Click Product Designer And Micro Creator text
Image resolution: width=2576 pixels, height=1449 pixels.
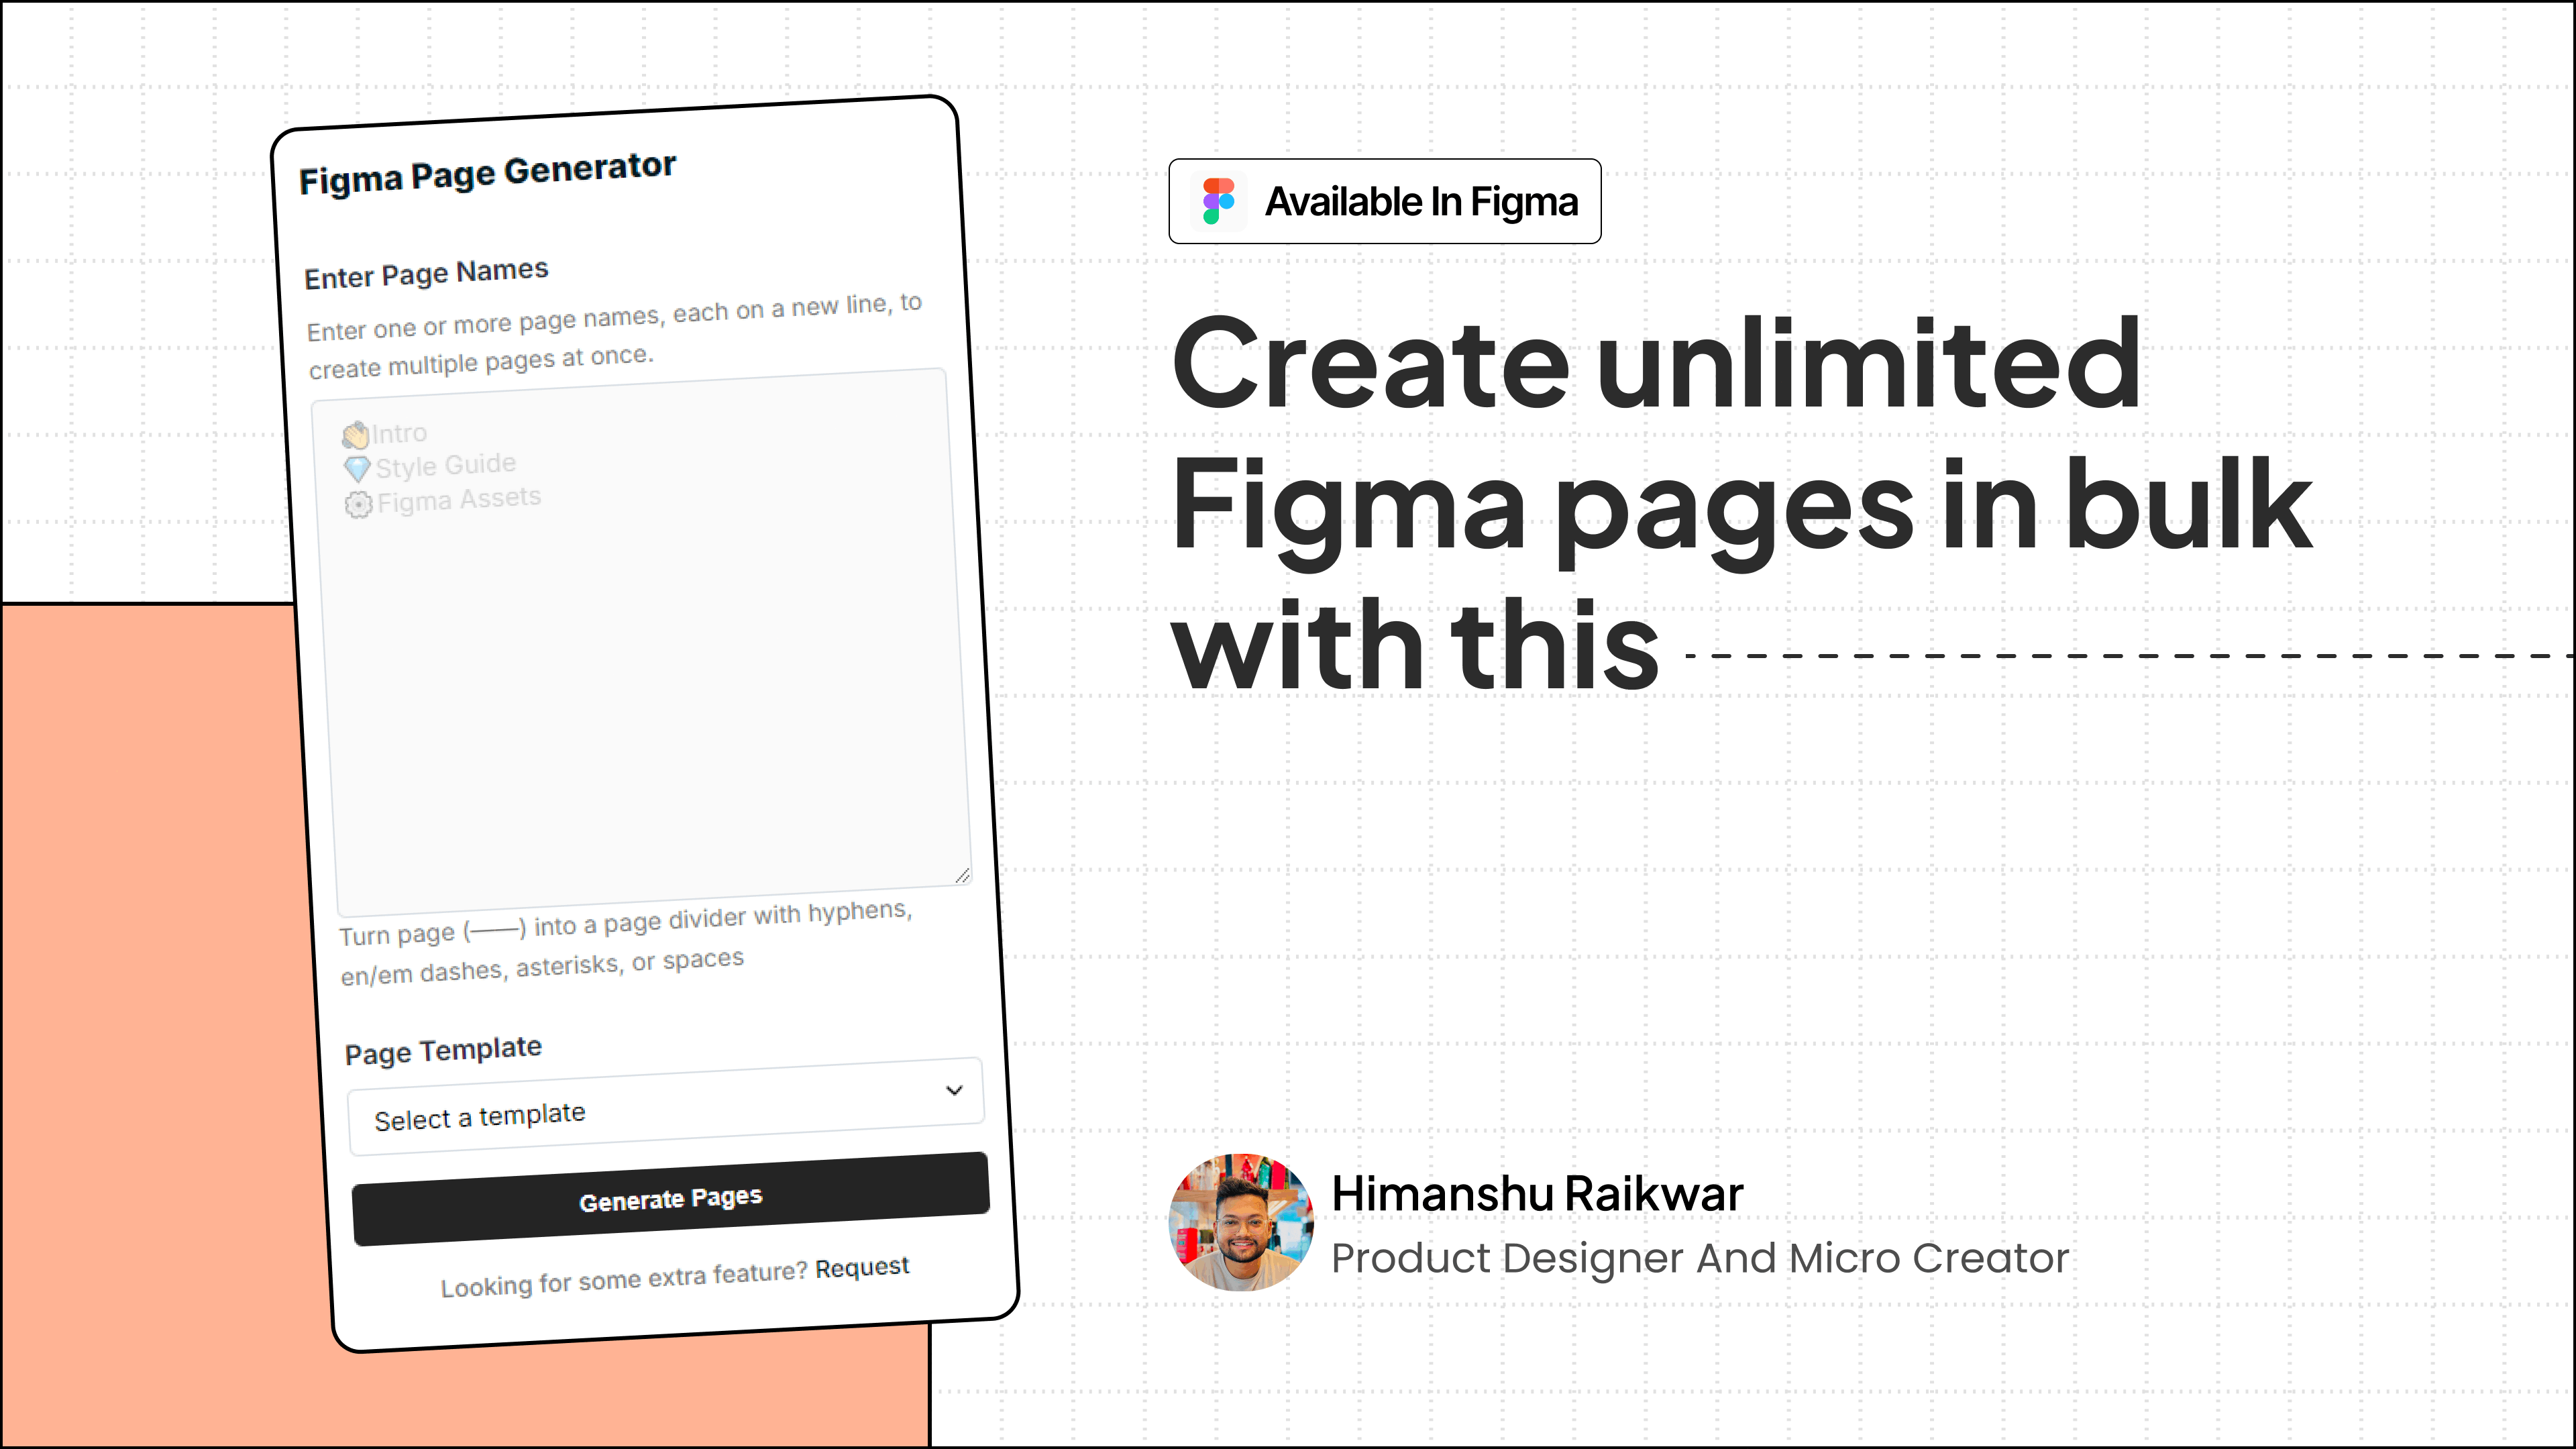coord(1700,1258)
